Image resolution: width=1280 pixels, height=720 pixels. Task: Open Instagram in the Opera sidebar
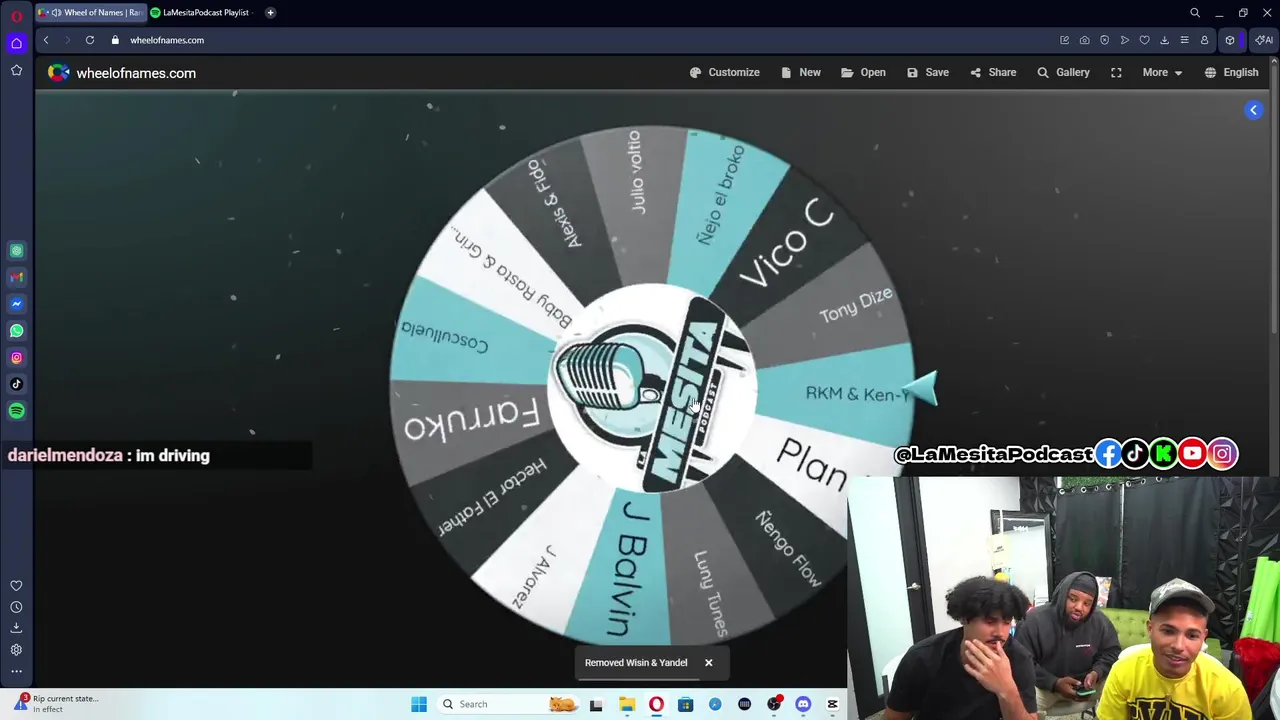16,357
